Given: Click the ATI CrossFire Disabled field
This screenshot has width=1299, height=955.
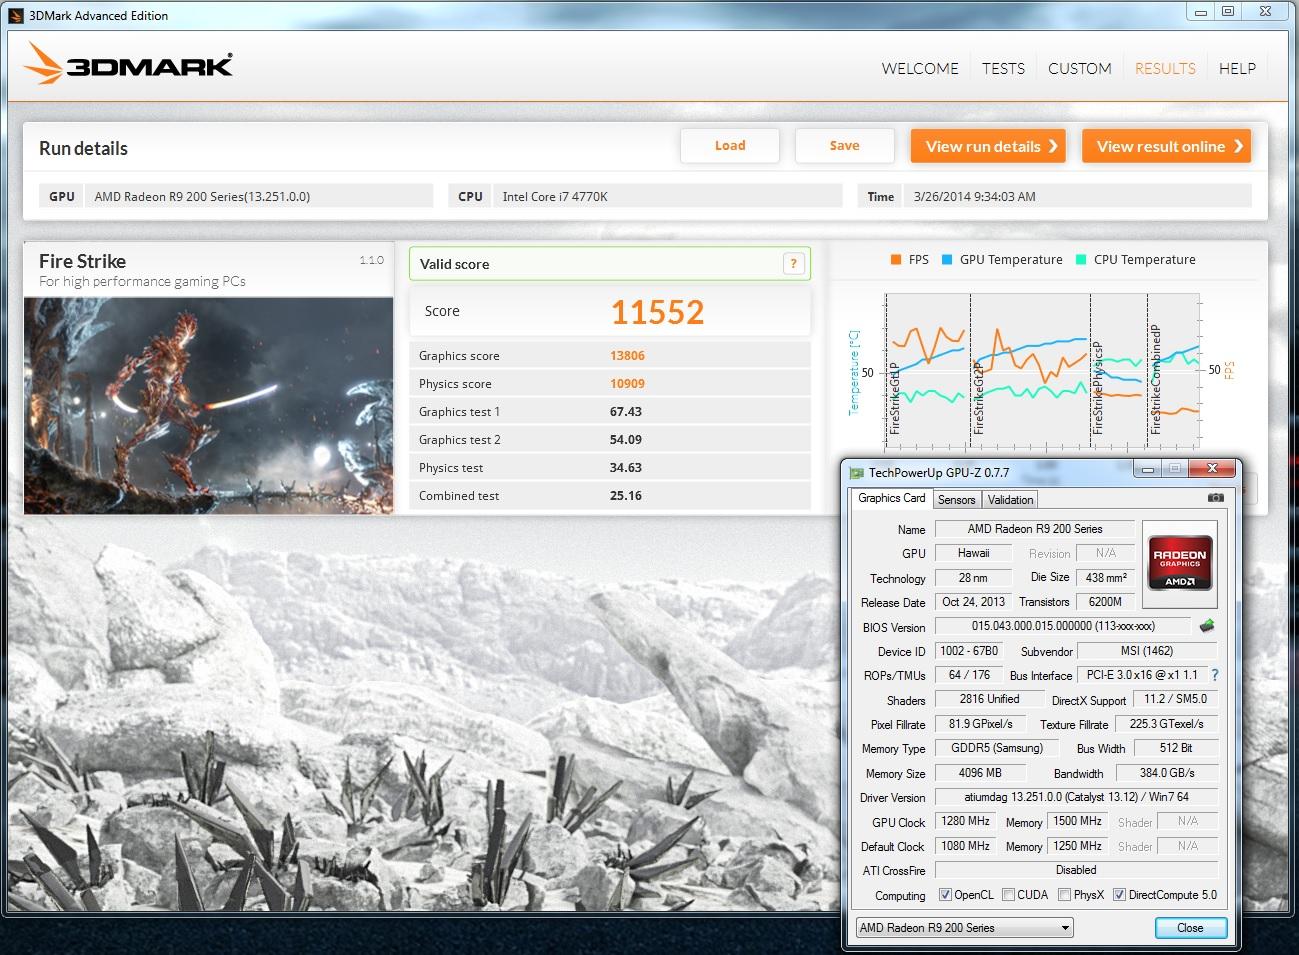Looking at the screenshot, I should point(1076,870).
